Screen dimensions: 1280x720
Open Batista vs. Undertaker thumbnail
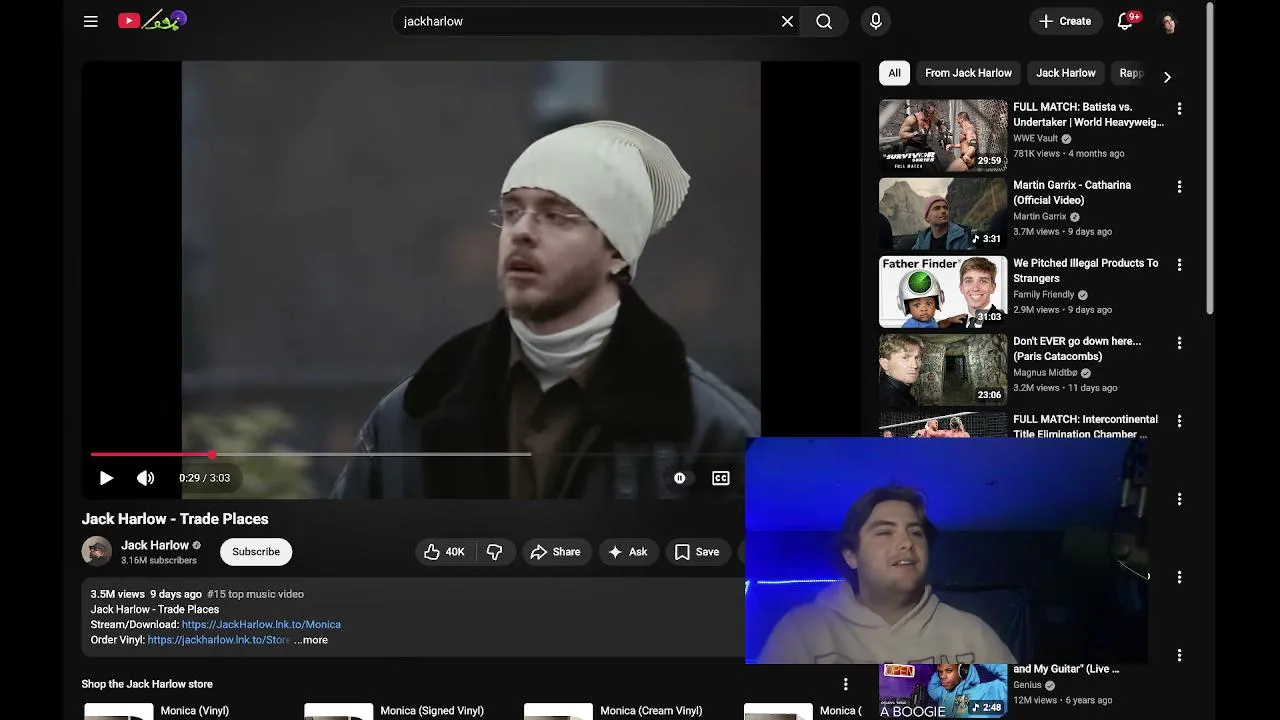[943, 135]
